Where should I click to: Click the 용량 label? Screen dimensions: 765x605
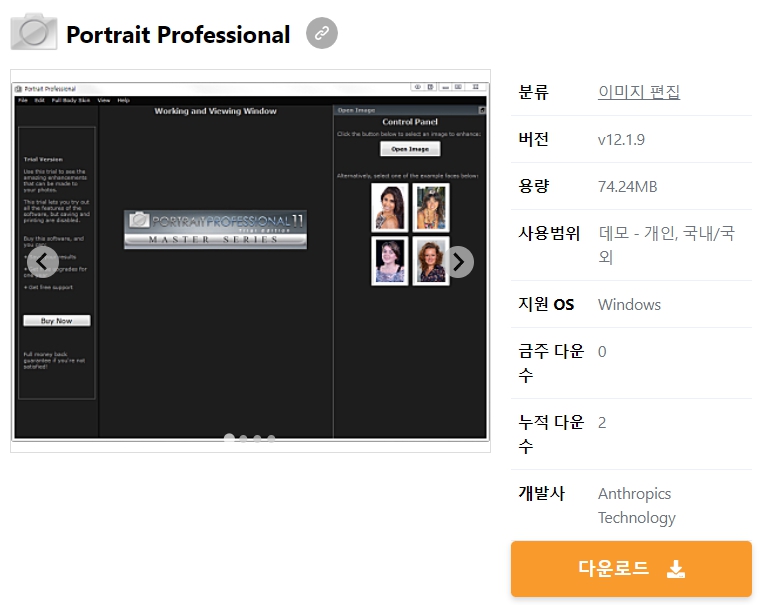pos(534,186)
